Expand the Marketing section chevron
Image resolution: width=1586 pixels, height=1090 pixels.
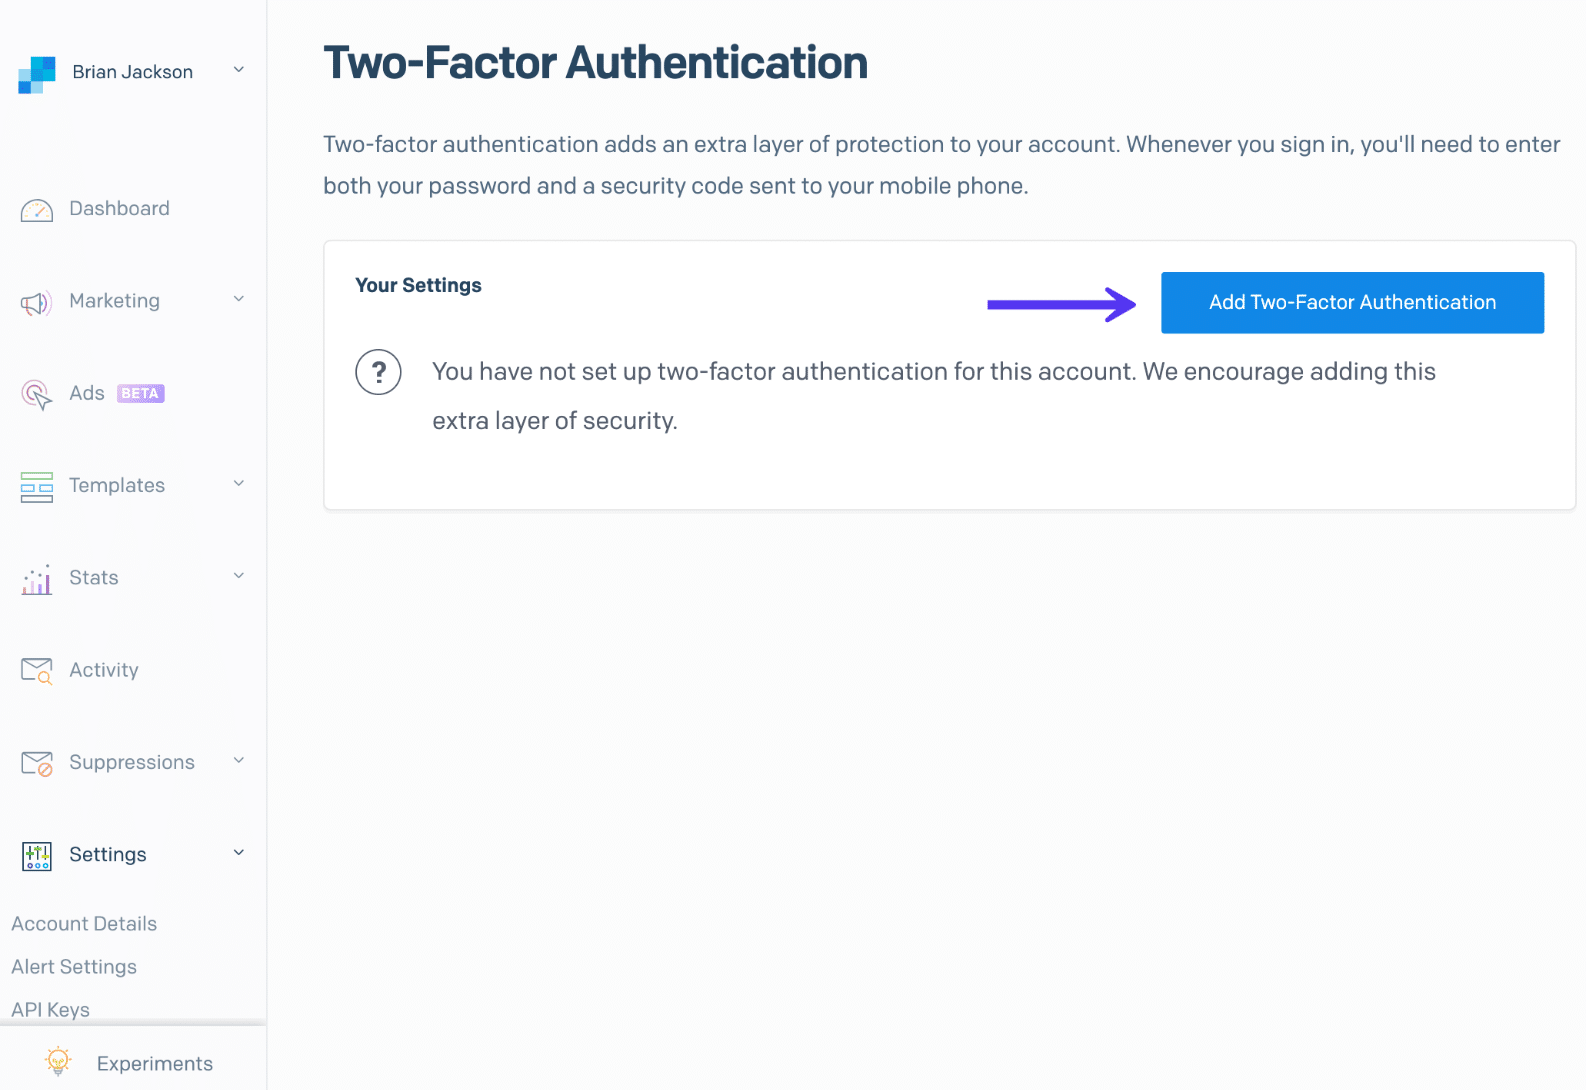238,299
